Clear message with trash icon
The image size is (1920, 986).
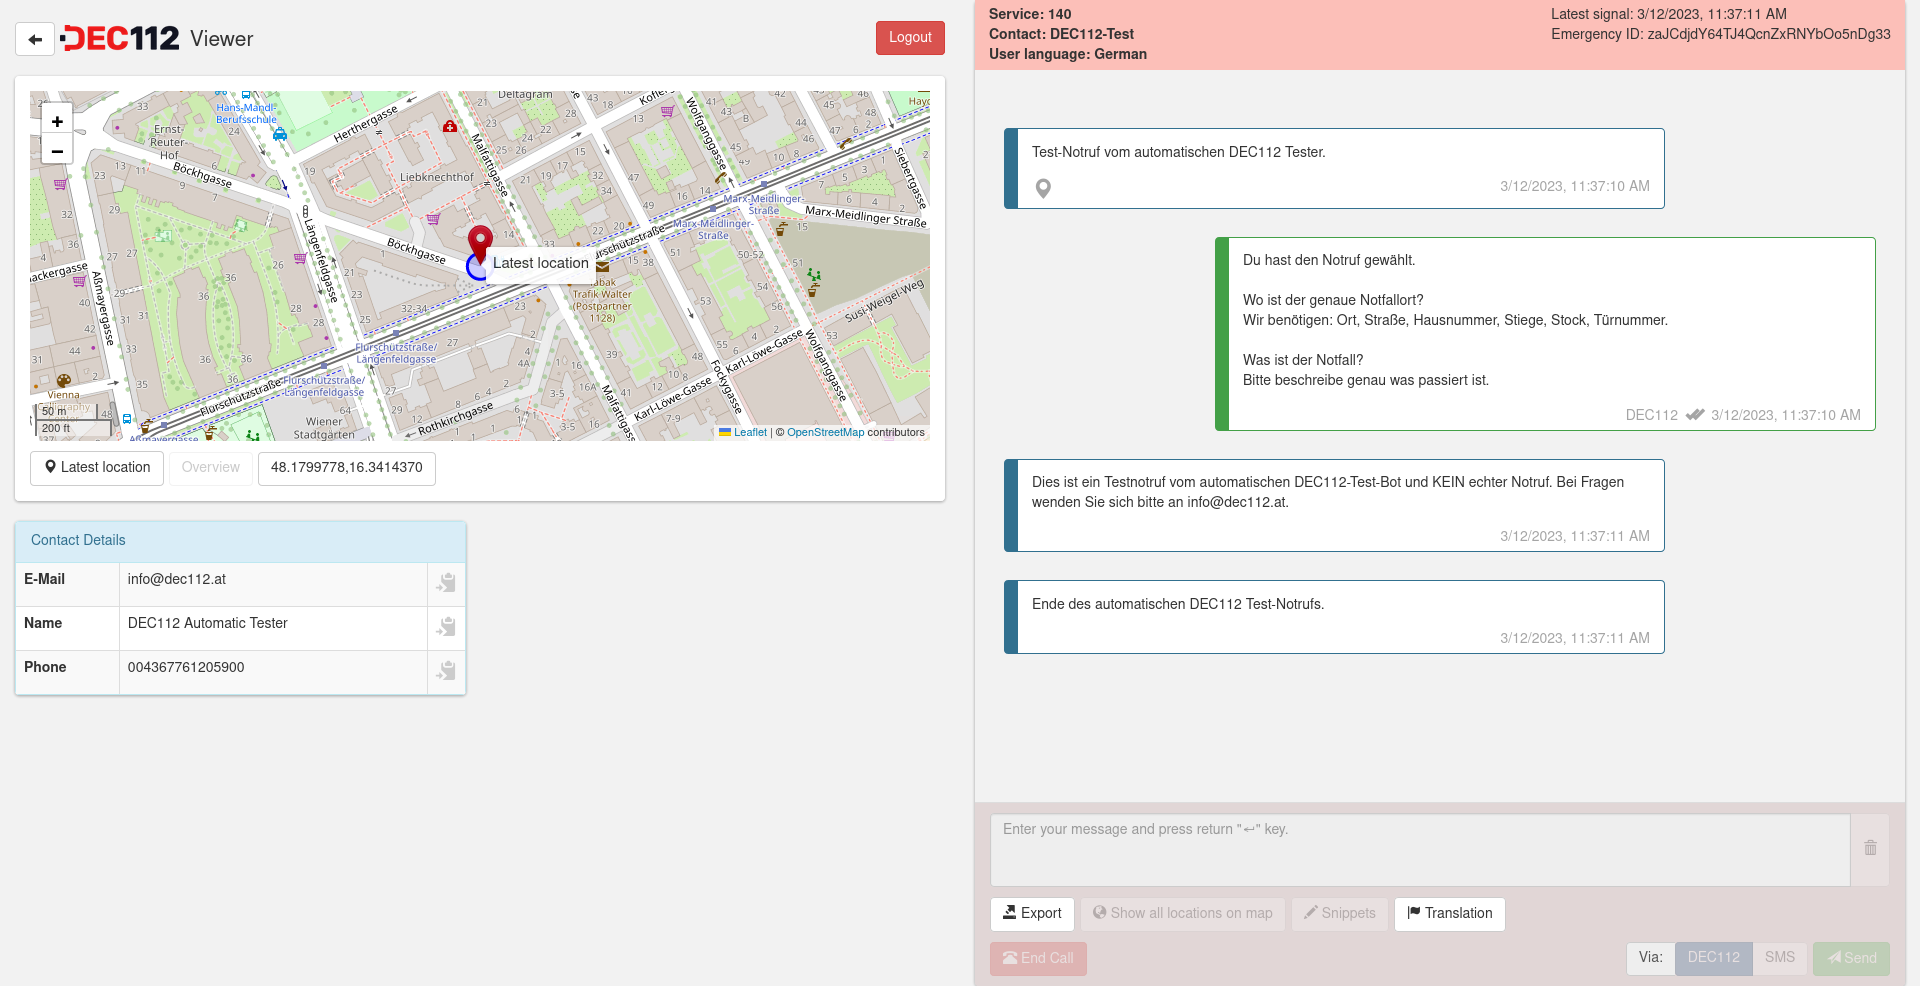1870,848
